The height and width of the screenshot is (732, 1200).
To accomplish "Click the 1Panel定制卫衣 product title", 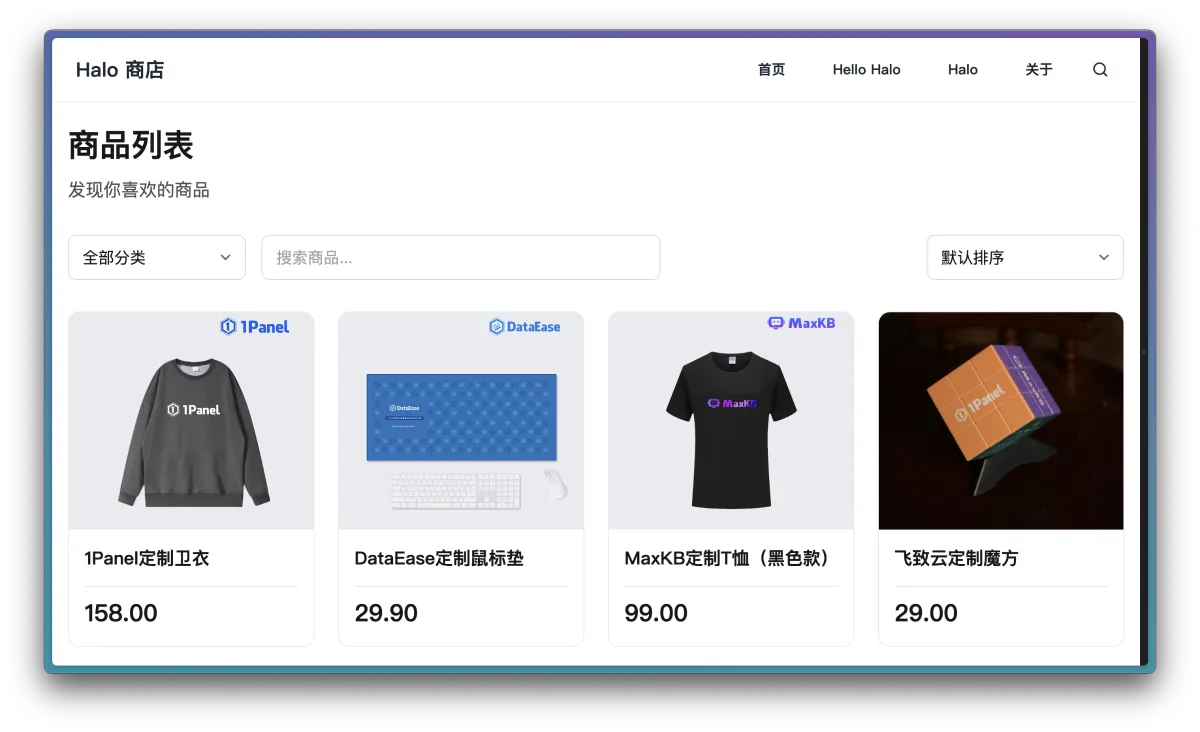I will [145, 558].
